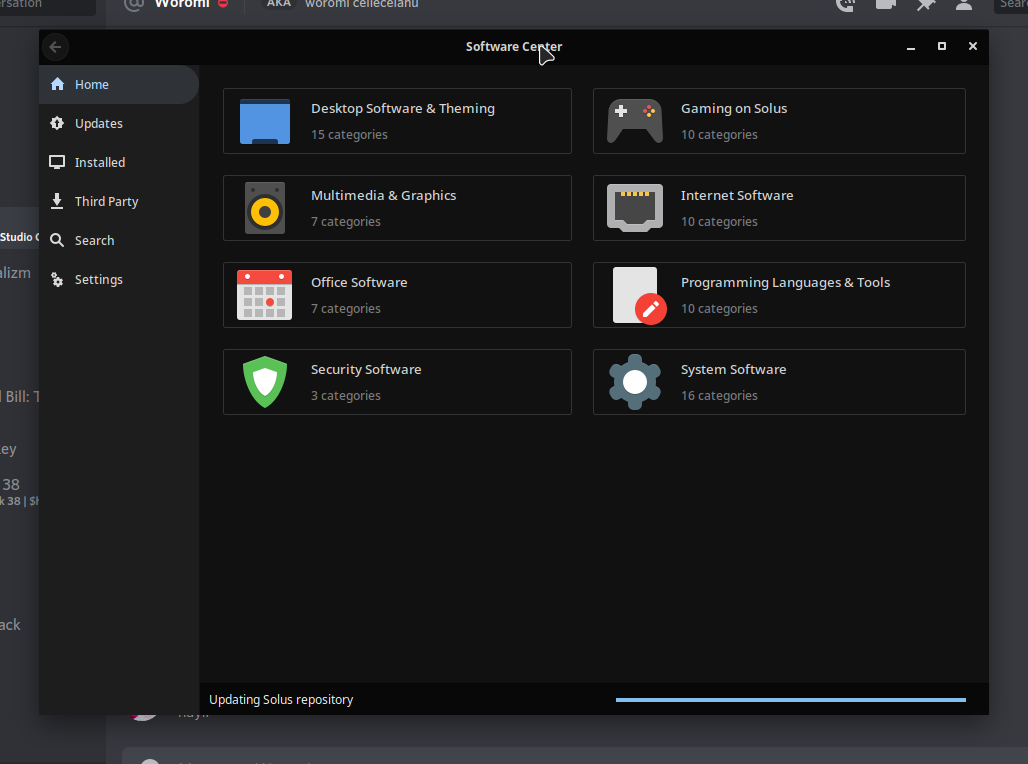Click the speaker icon for Multimedia & Graphics
Viewport: 1028px width, 764px height.
point(265,208)
